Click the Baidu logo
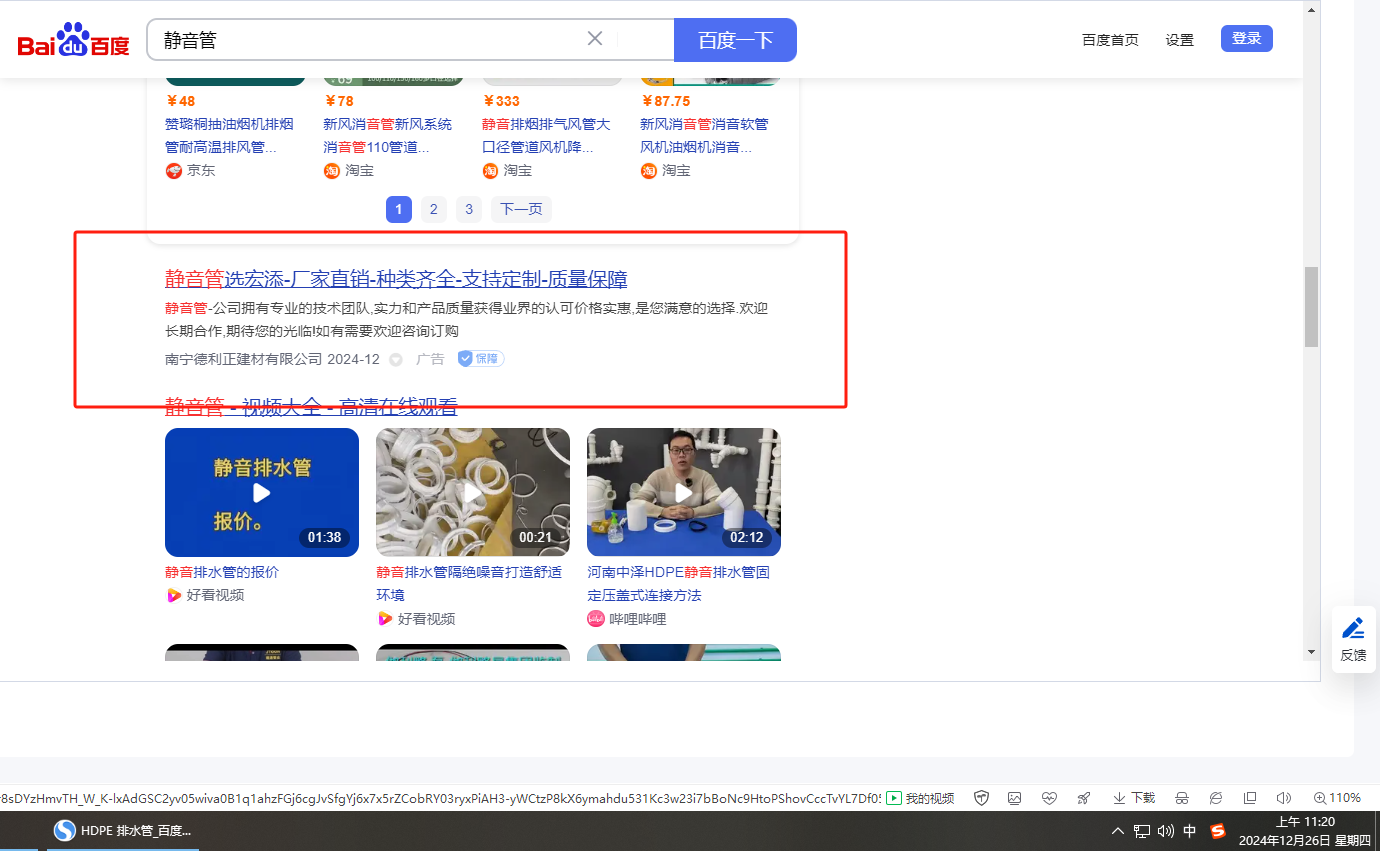 74,40
